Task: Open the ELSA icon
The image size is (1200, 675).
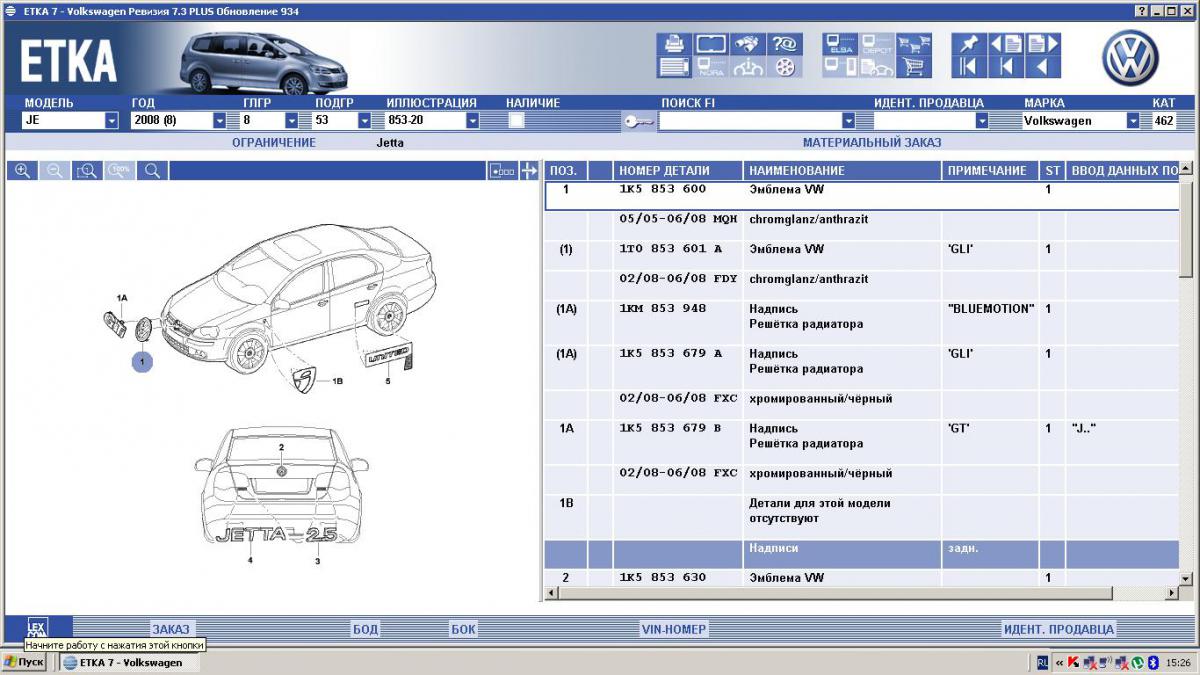Action: pyautogui.click(x=840, y=44)
